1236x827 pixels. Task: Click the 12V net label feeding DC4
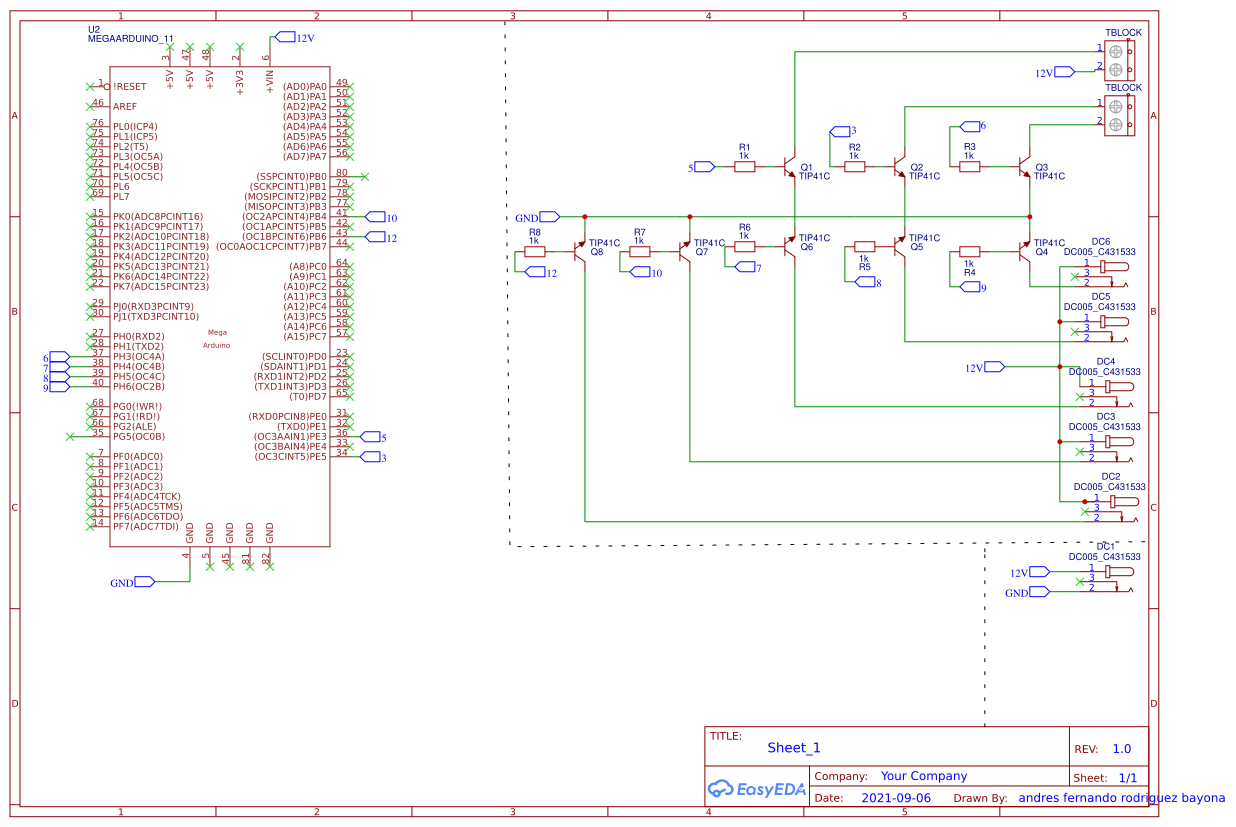pyautogui.click(x=992, y=366)
